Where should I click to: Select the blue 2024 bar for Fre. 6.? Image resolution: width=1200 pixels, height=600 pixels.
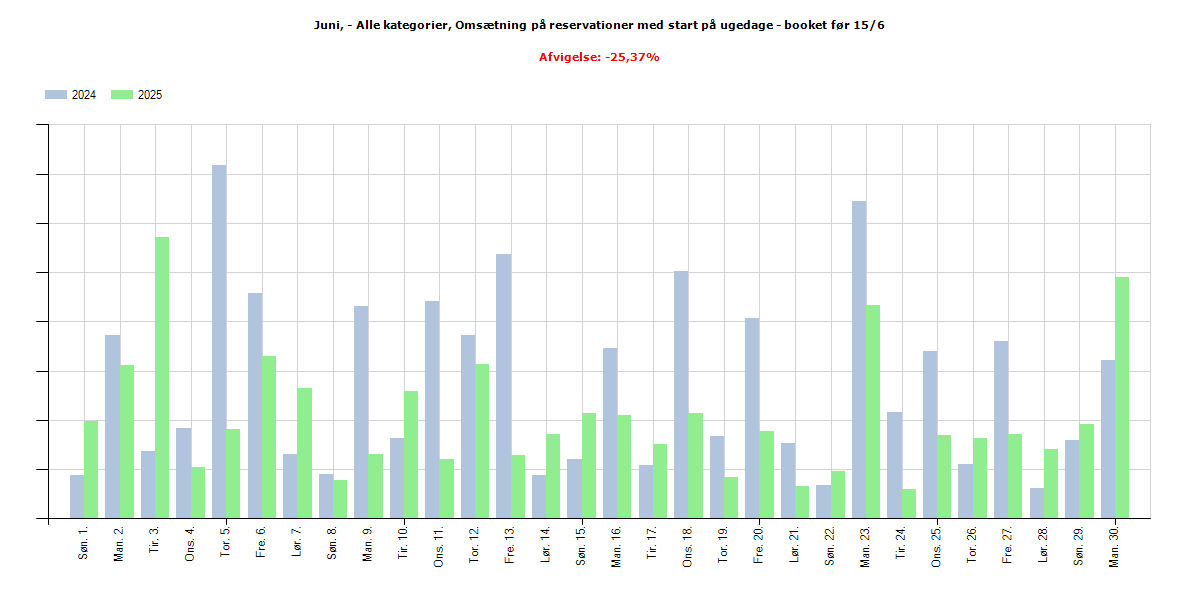click(254, 406)
